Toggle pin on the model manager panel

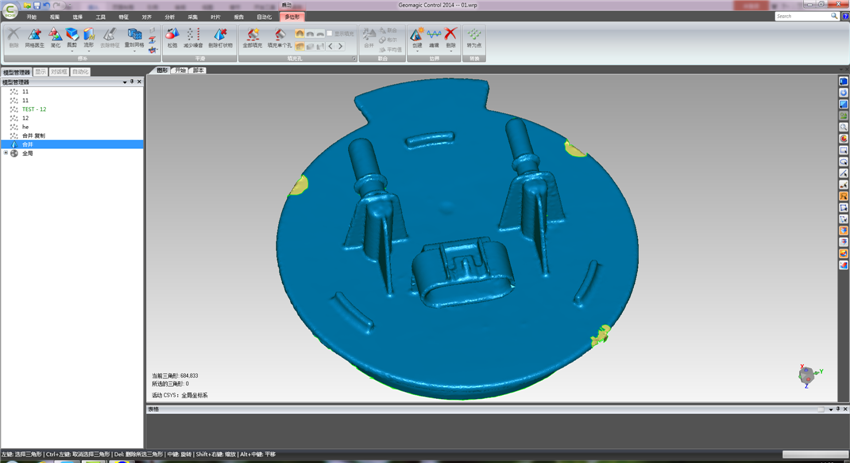[x=132, y=82]
